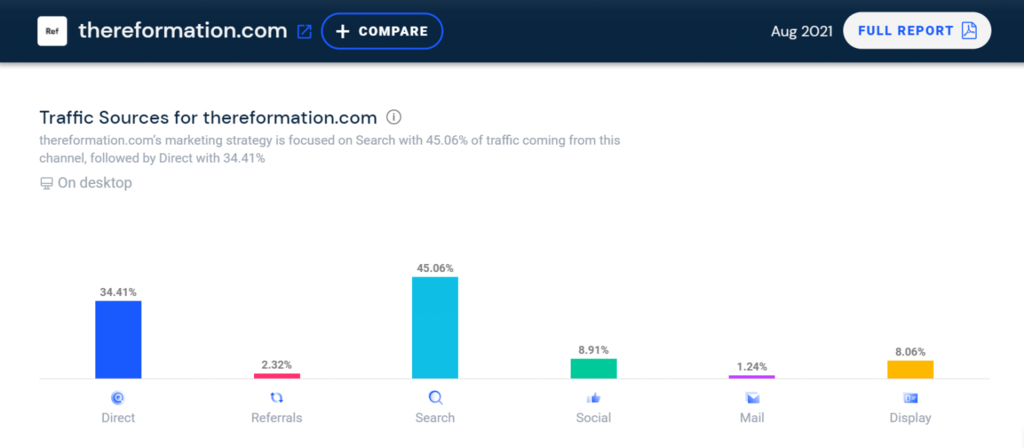Select the green Social bar

(x=594, y=368)
